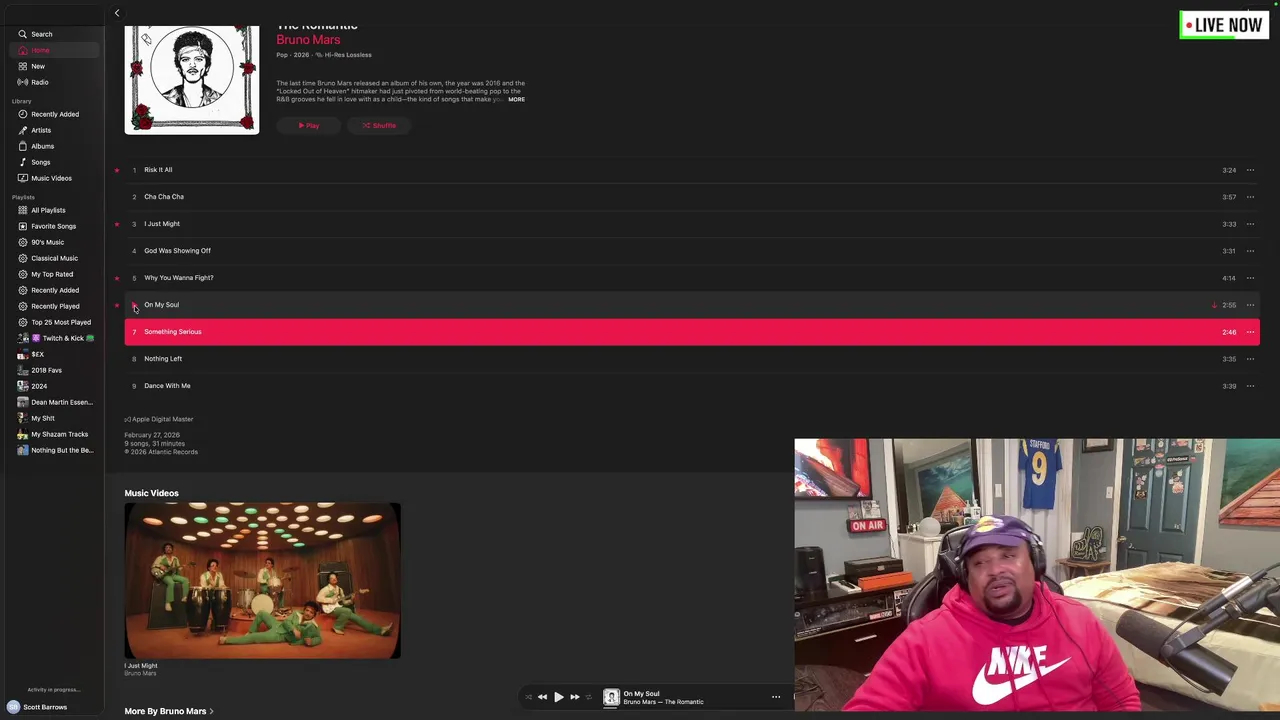Open the My Shazam Tracks playlist
Screen dimensions: 1280x720
point(59,434)
